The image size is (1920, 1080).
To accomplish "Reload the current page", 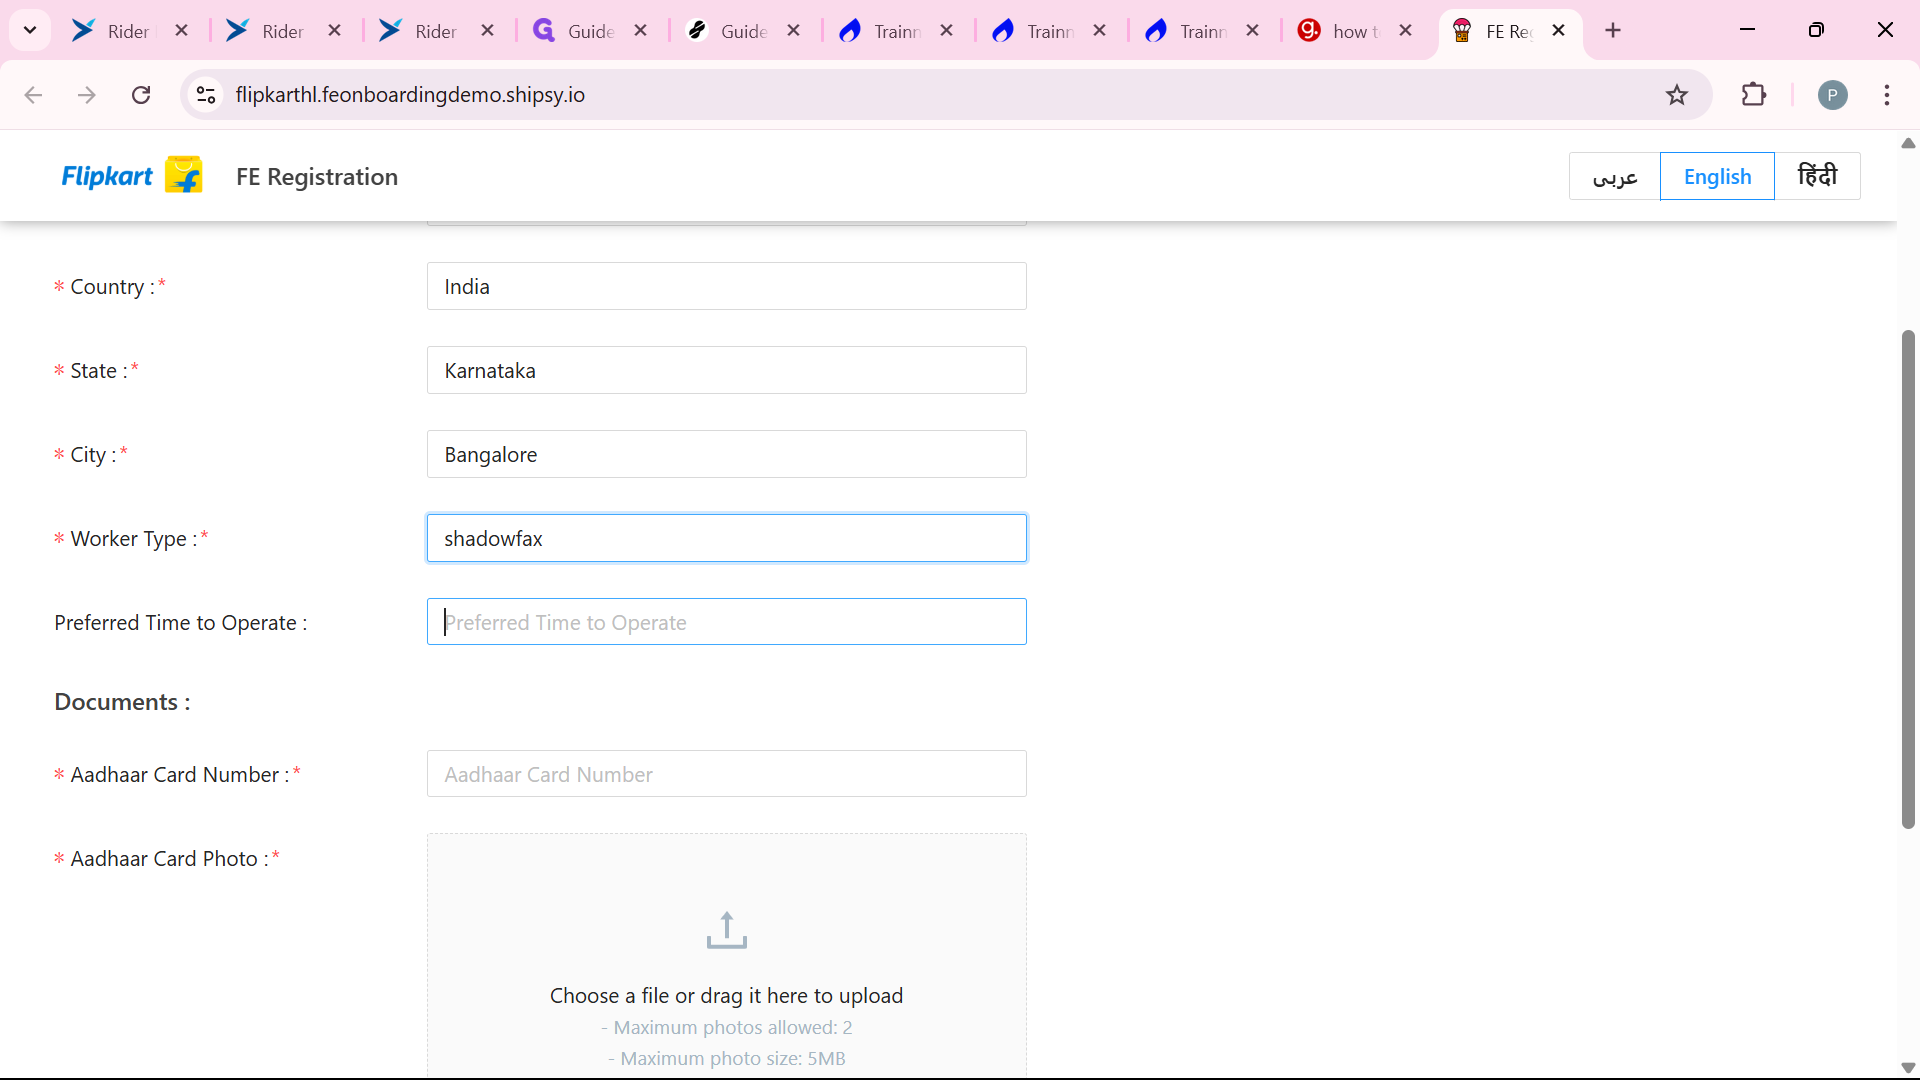I will (x=141, y=95).
